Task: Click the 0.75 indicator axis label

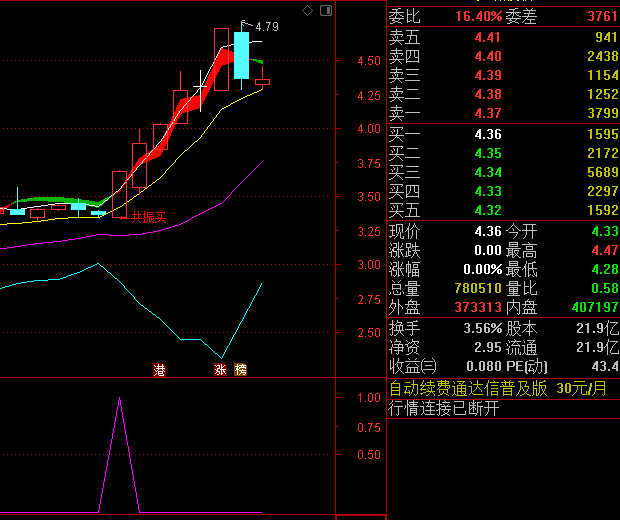Action: pos(369,427)
